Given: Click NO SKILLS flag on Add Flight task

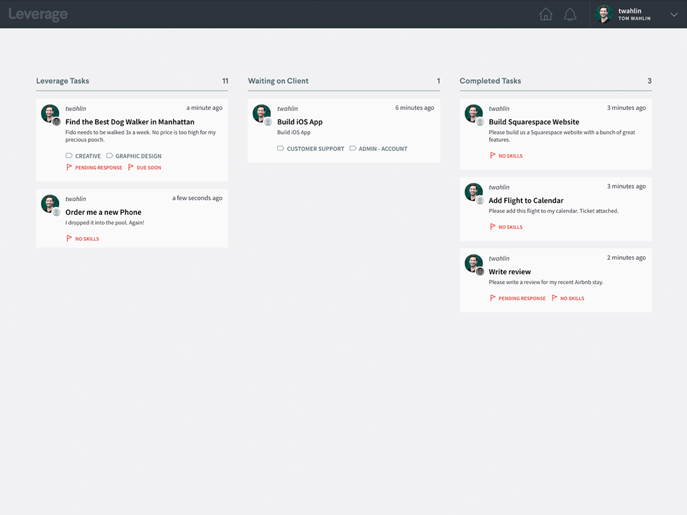Looking at the screenshot, I should (x=506, y=227).
